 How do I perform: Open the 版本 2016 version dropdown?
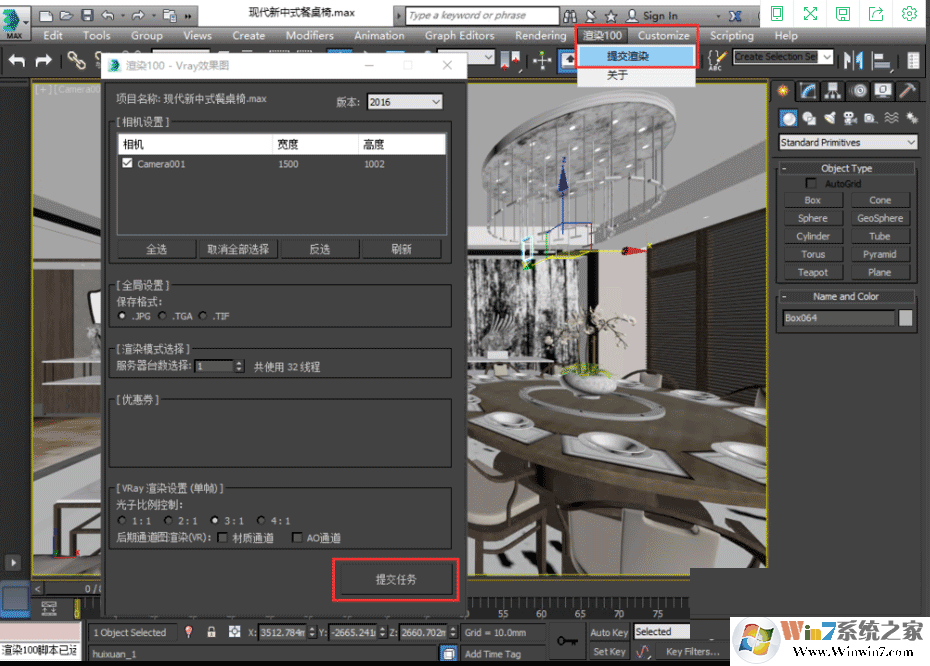point(405,102)
